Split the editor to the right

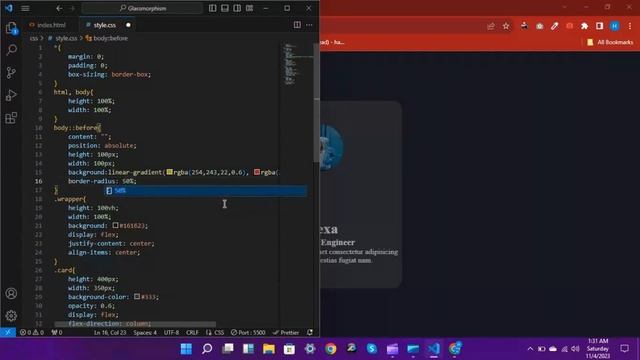pyautogui.click(x=297, y=25)
